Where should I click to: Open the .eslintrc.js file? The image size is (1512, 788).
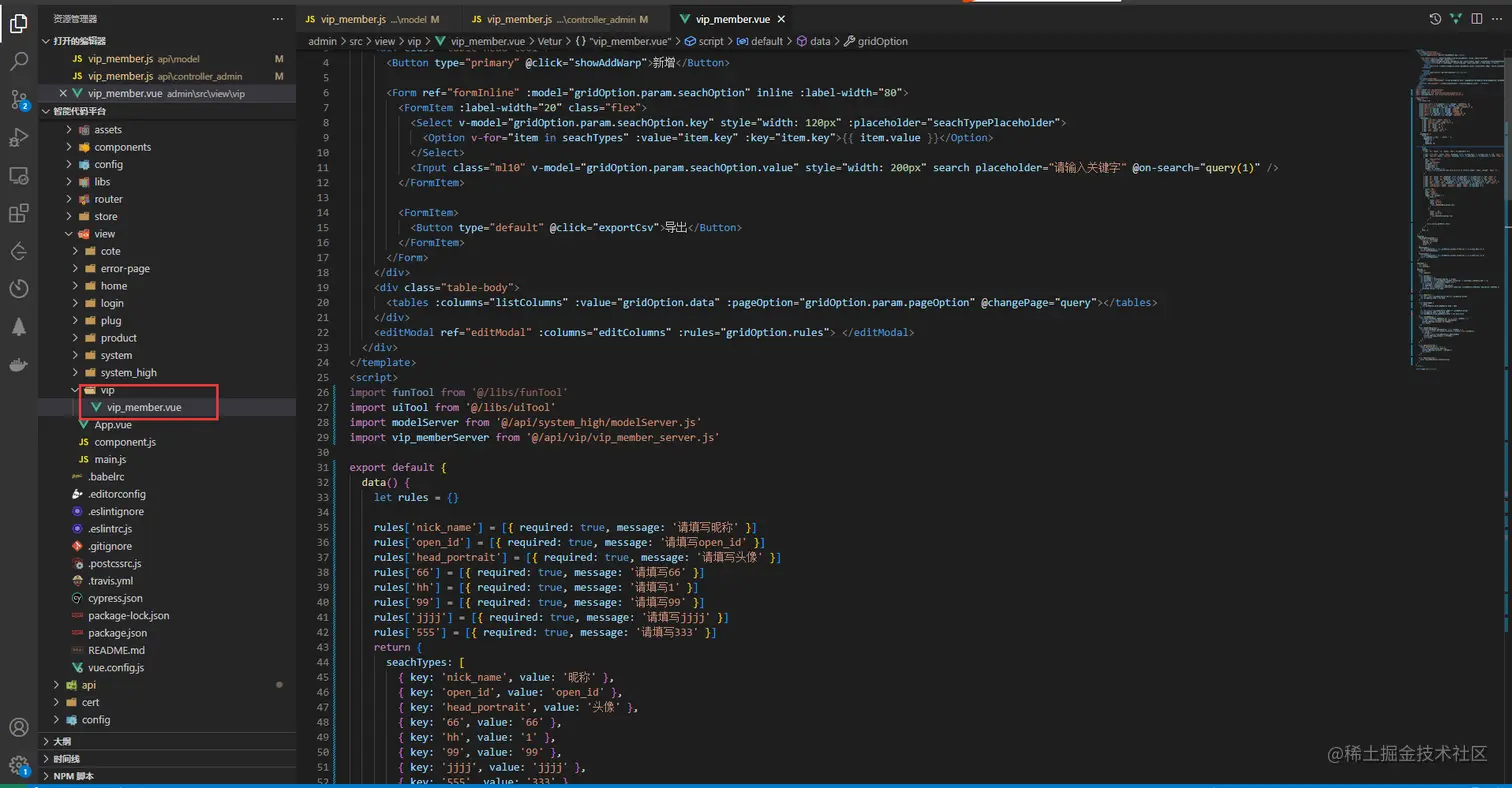(x=166, y=529)
